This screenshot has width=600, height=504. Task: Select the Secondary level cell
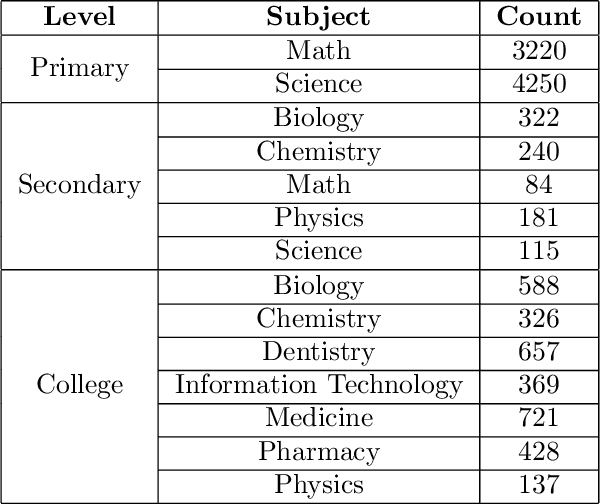(x=80, y=185)
